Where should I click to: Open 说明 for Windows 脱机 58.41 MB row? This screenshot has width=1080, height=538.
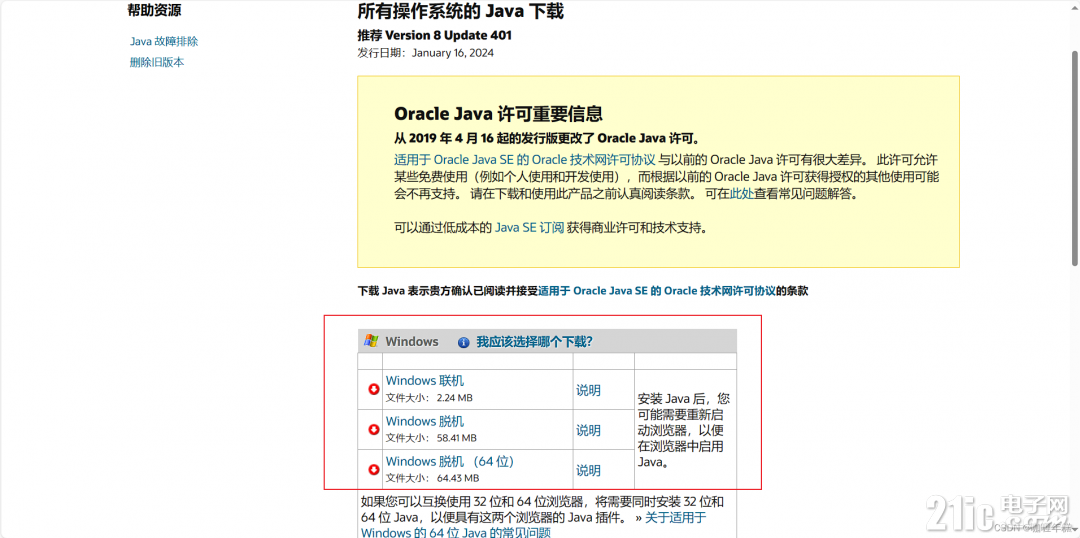[x=588, y=431]
